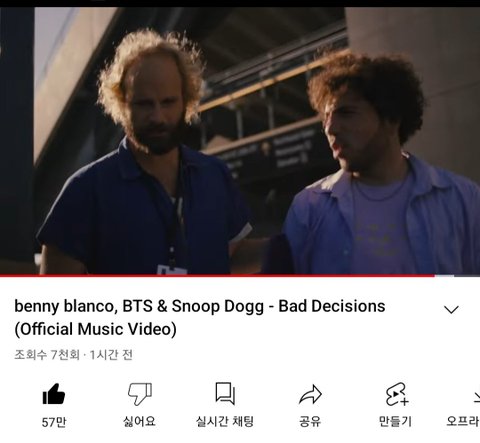This screenshot has height=443, width=480.
Task: Tap the share arrow icon
Action: (310, 394)
